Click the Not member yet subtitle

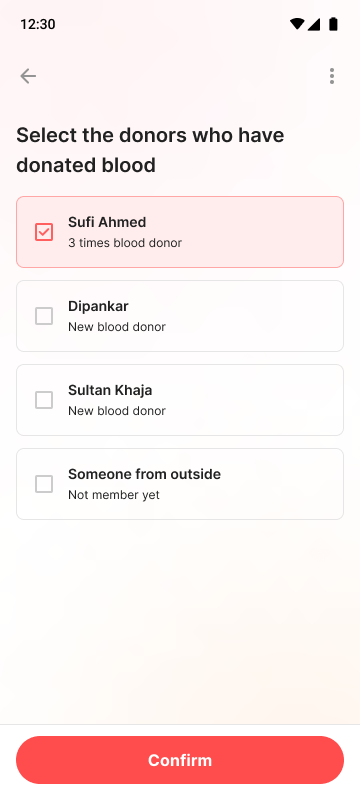[x=114, y=495]
